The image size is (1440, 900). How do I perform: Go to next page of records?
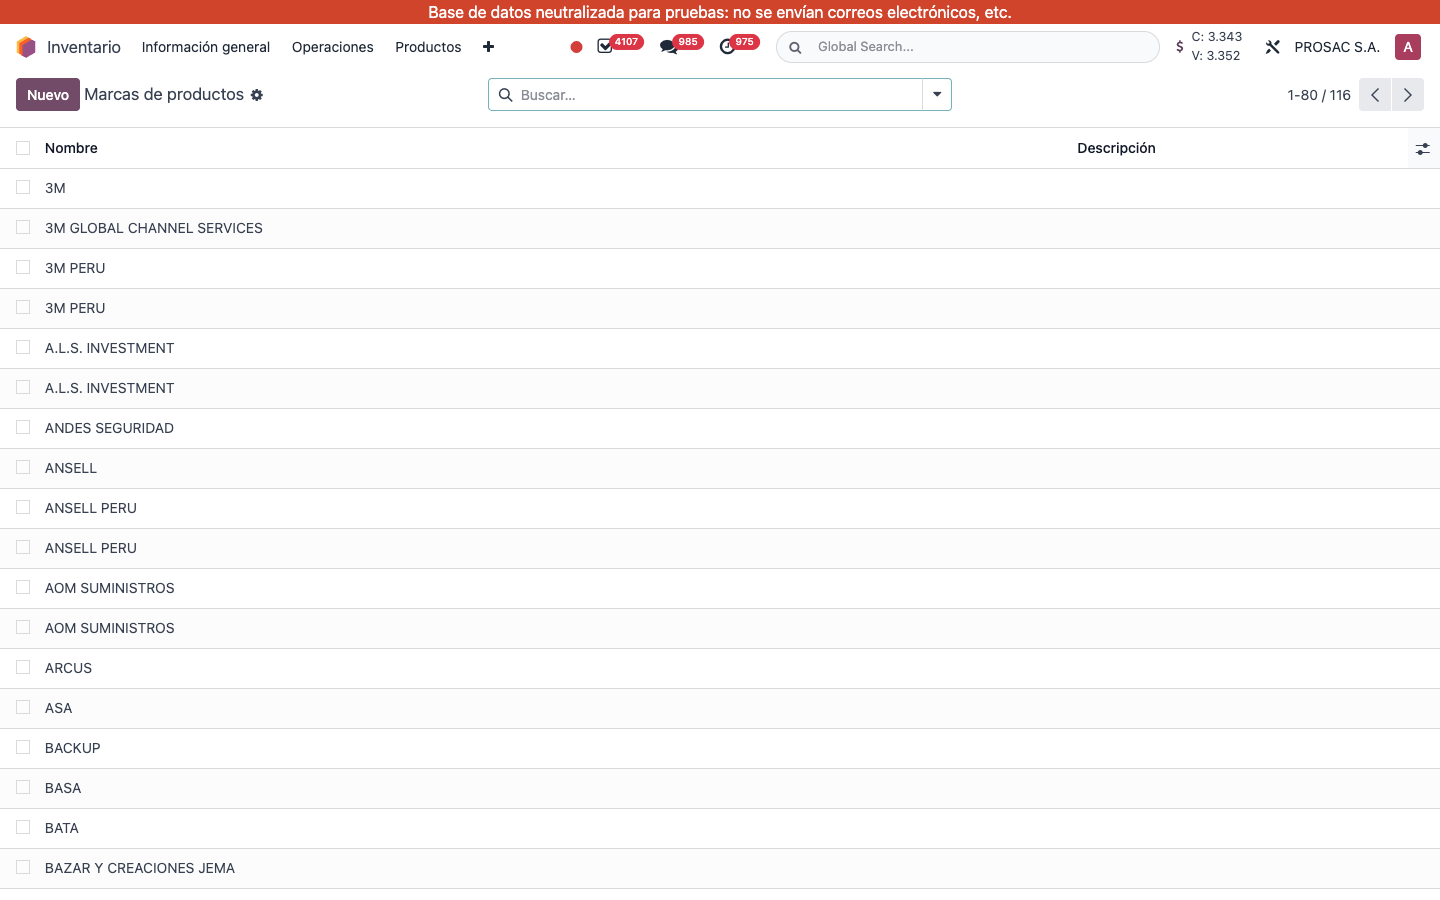click(x=1408, y=95)
